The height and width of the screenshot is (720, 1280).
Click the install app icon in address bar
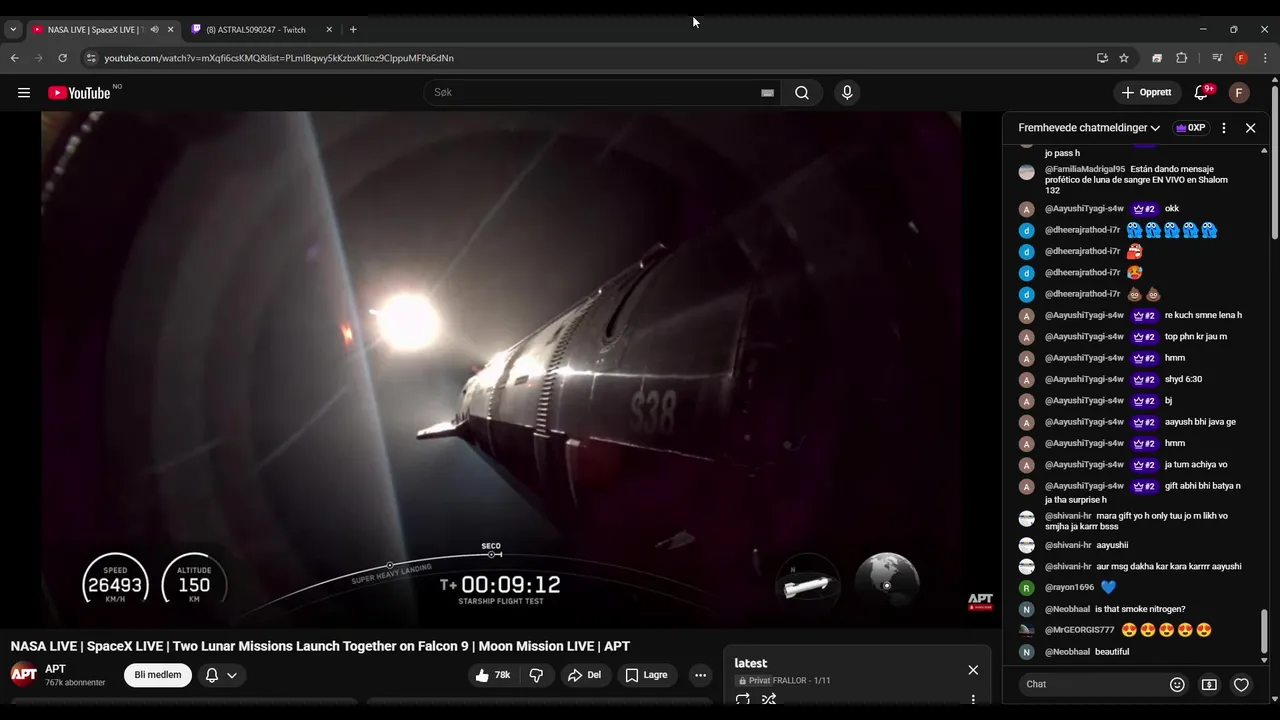1102,58
